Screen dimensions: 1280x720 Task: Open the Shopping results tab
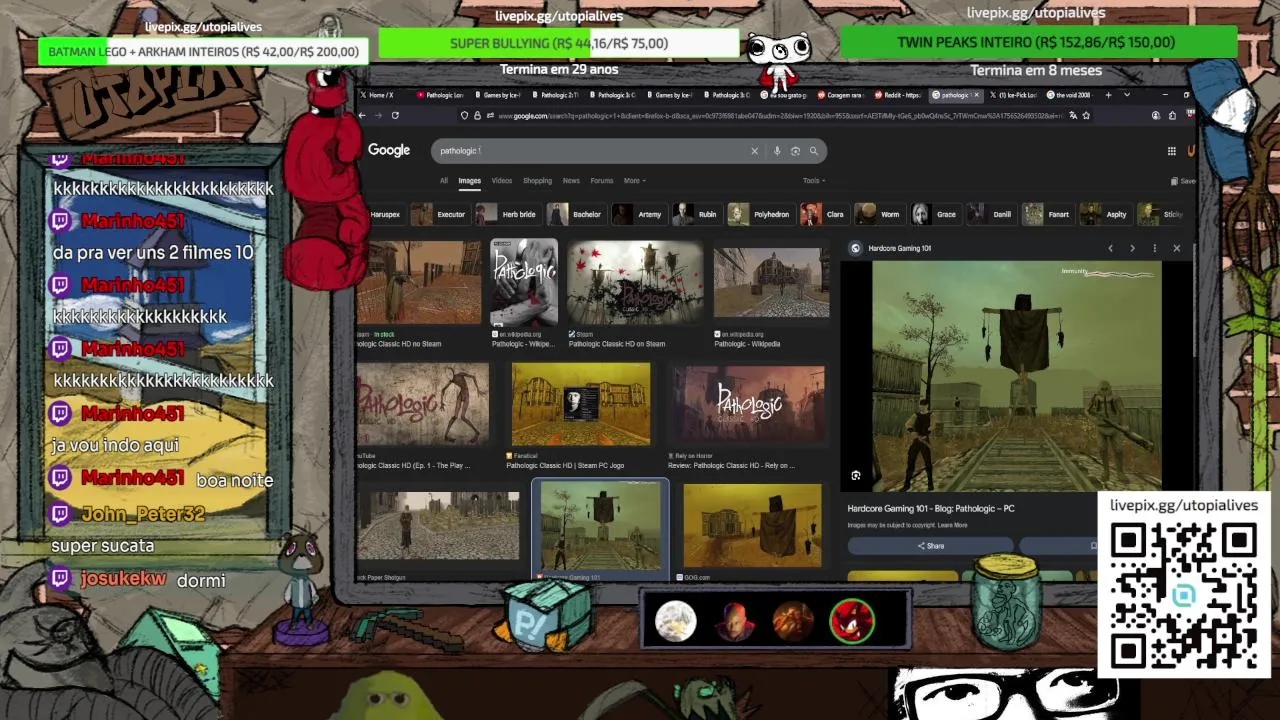537,181
